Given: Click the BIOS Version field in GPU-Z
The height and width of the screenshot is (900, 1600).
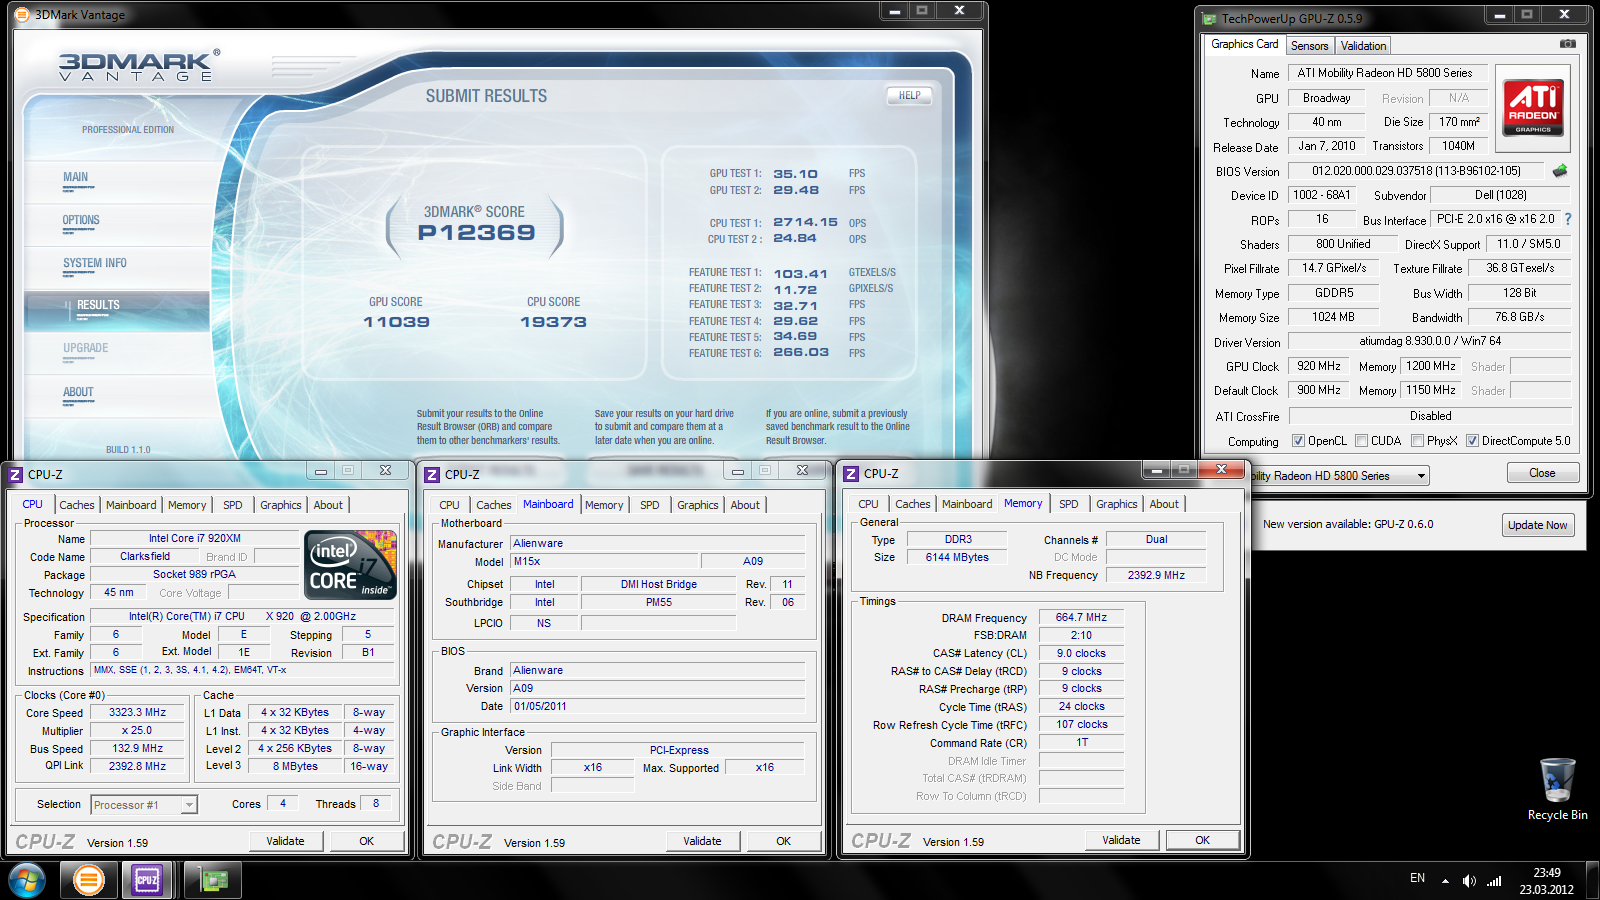Looking at the screenshot, I should [x=1416, y=171].
